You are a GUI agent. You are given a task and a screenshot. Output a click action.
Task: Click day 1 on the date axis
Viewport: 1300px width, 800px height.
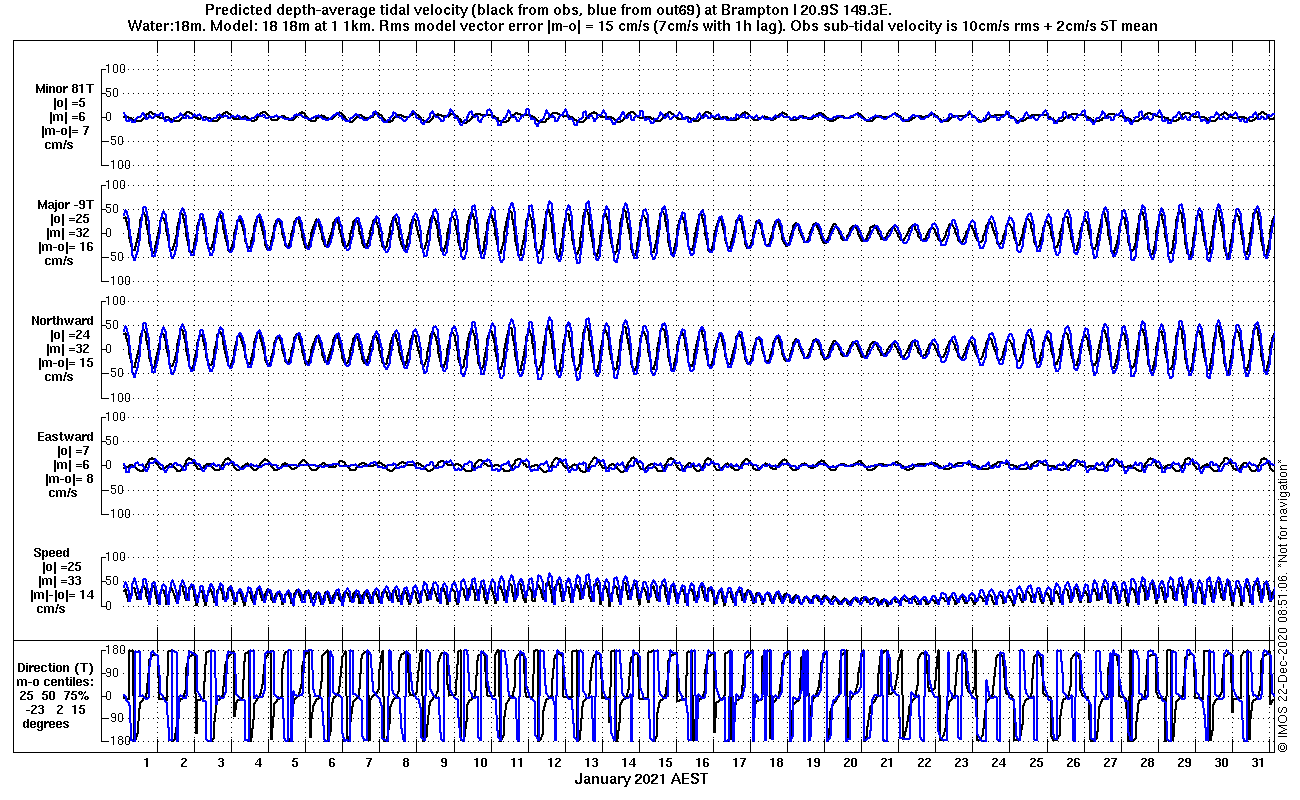(147, 762)
